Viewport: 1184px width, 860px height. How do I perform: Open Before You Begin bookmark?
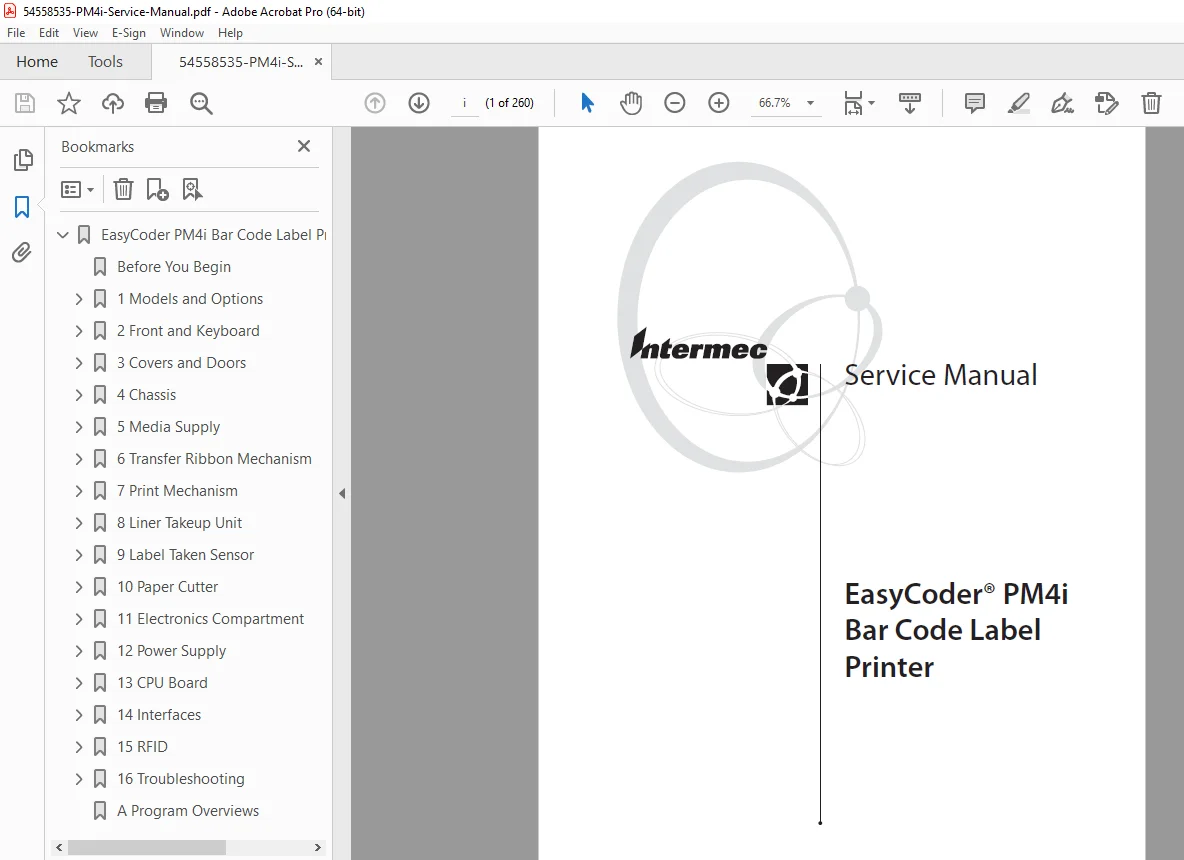click(174, 267)
